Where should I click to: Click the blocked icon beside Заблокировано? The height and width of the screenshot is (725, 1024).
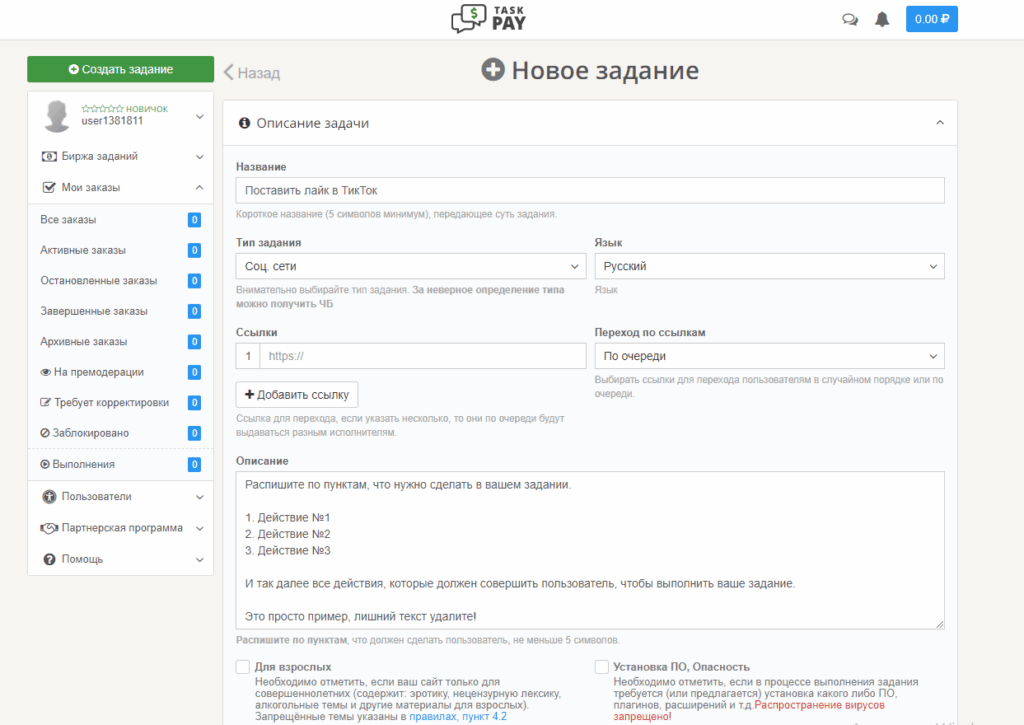click(44, 433)
